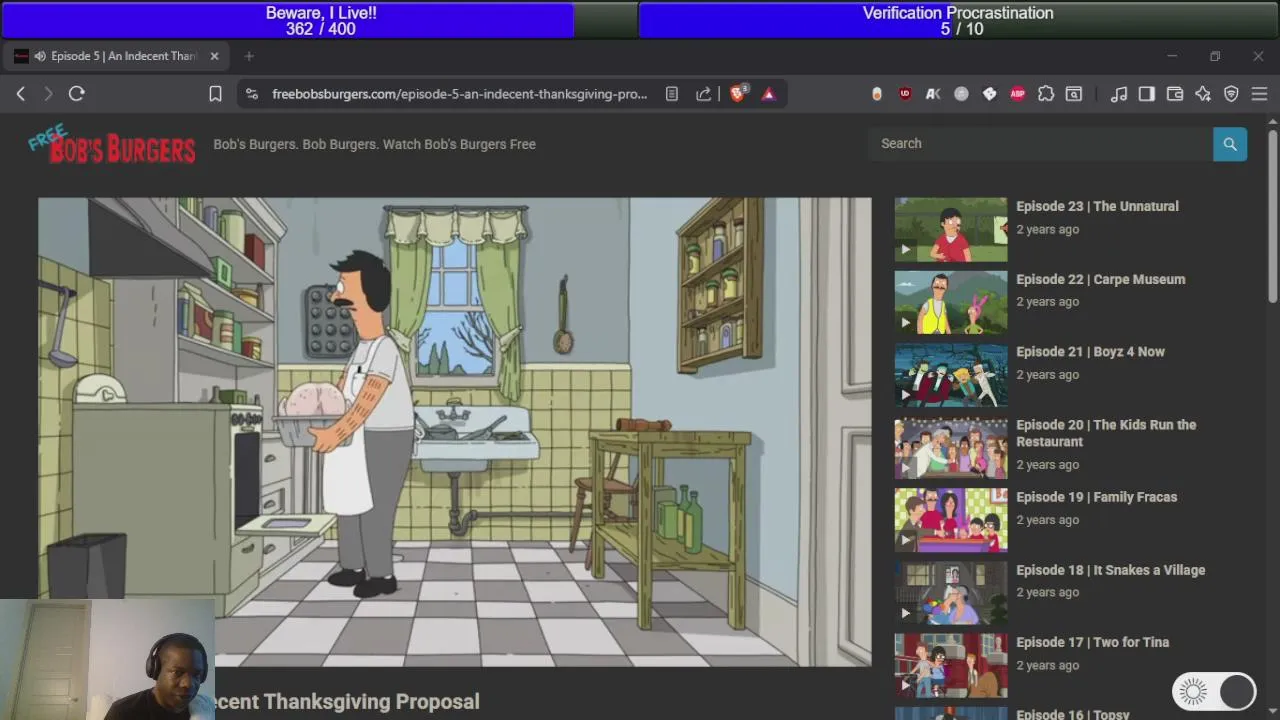Click the tab search toolbar icon
The image size is (1280, 720).
click(1073, 93)
